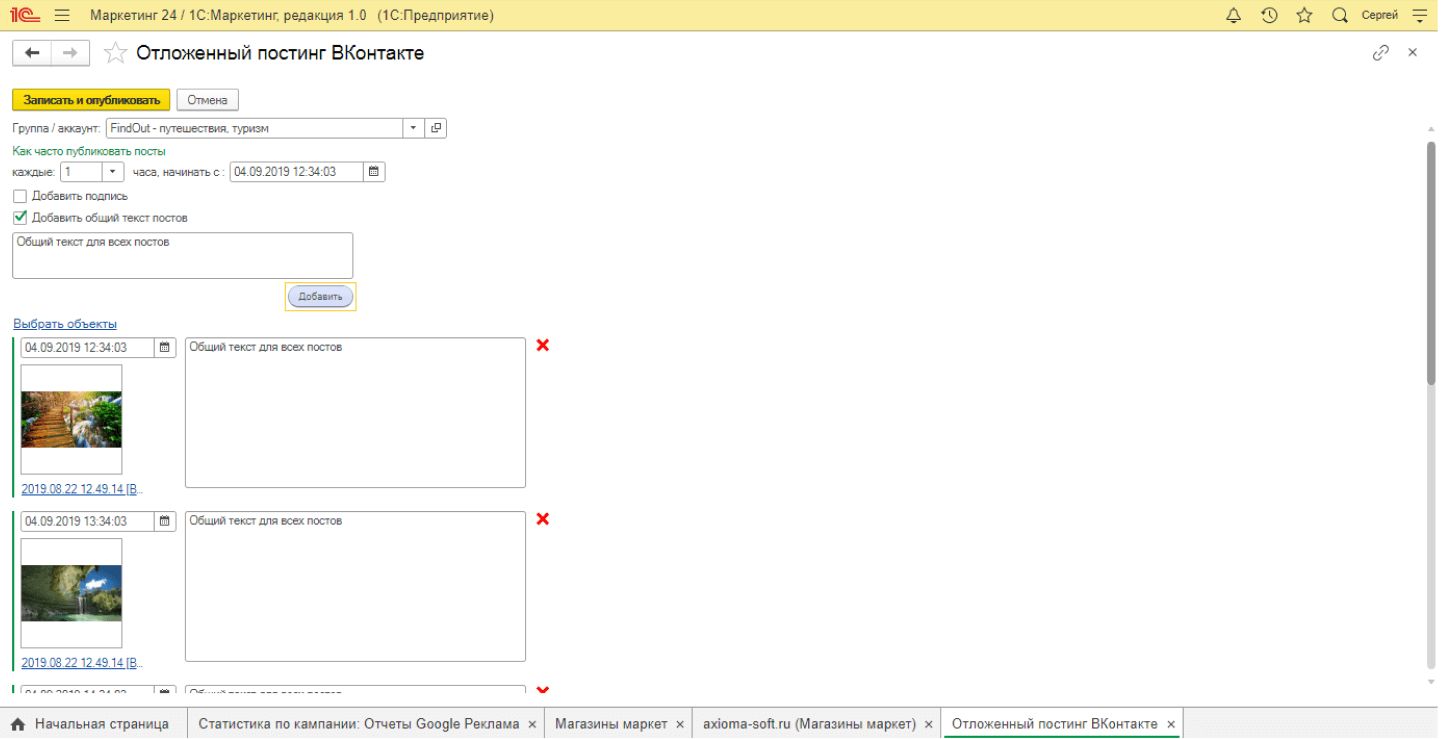This screenshot has width=1441, height=739.
Task: Go back using the left arrow
Action: (x=32, y=53)
